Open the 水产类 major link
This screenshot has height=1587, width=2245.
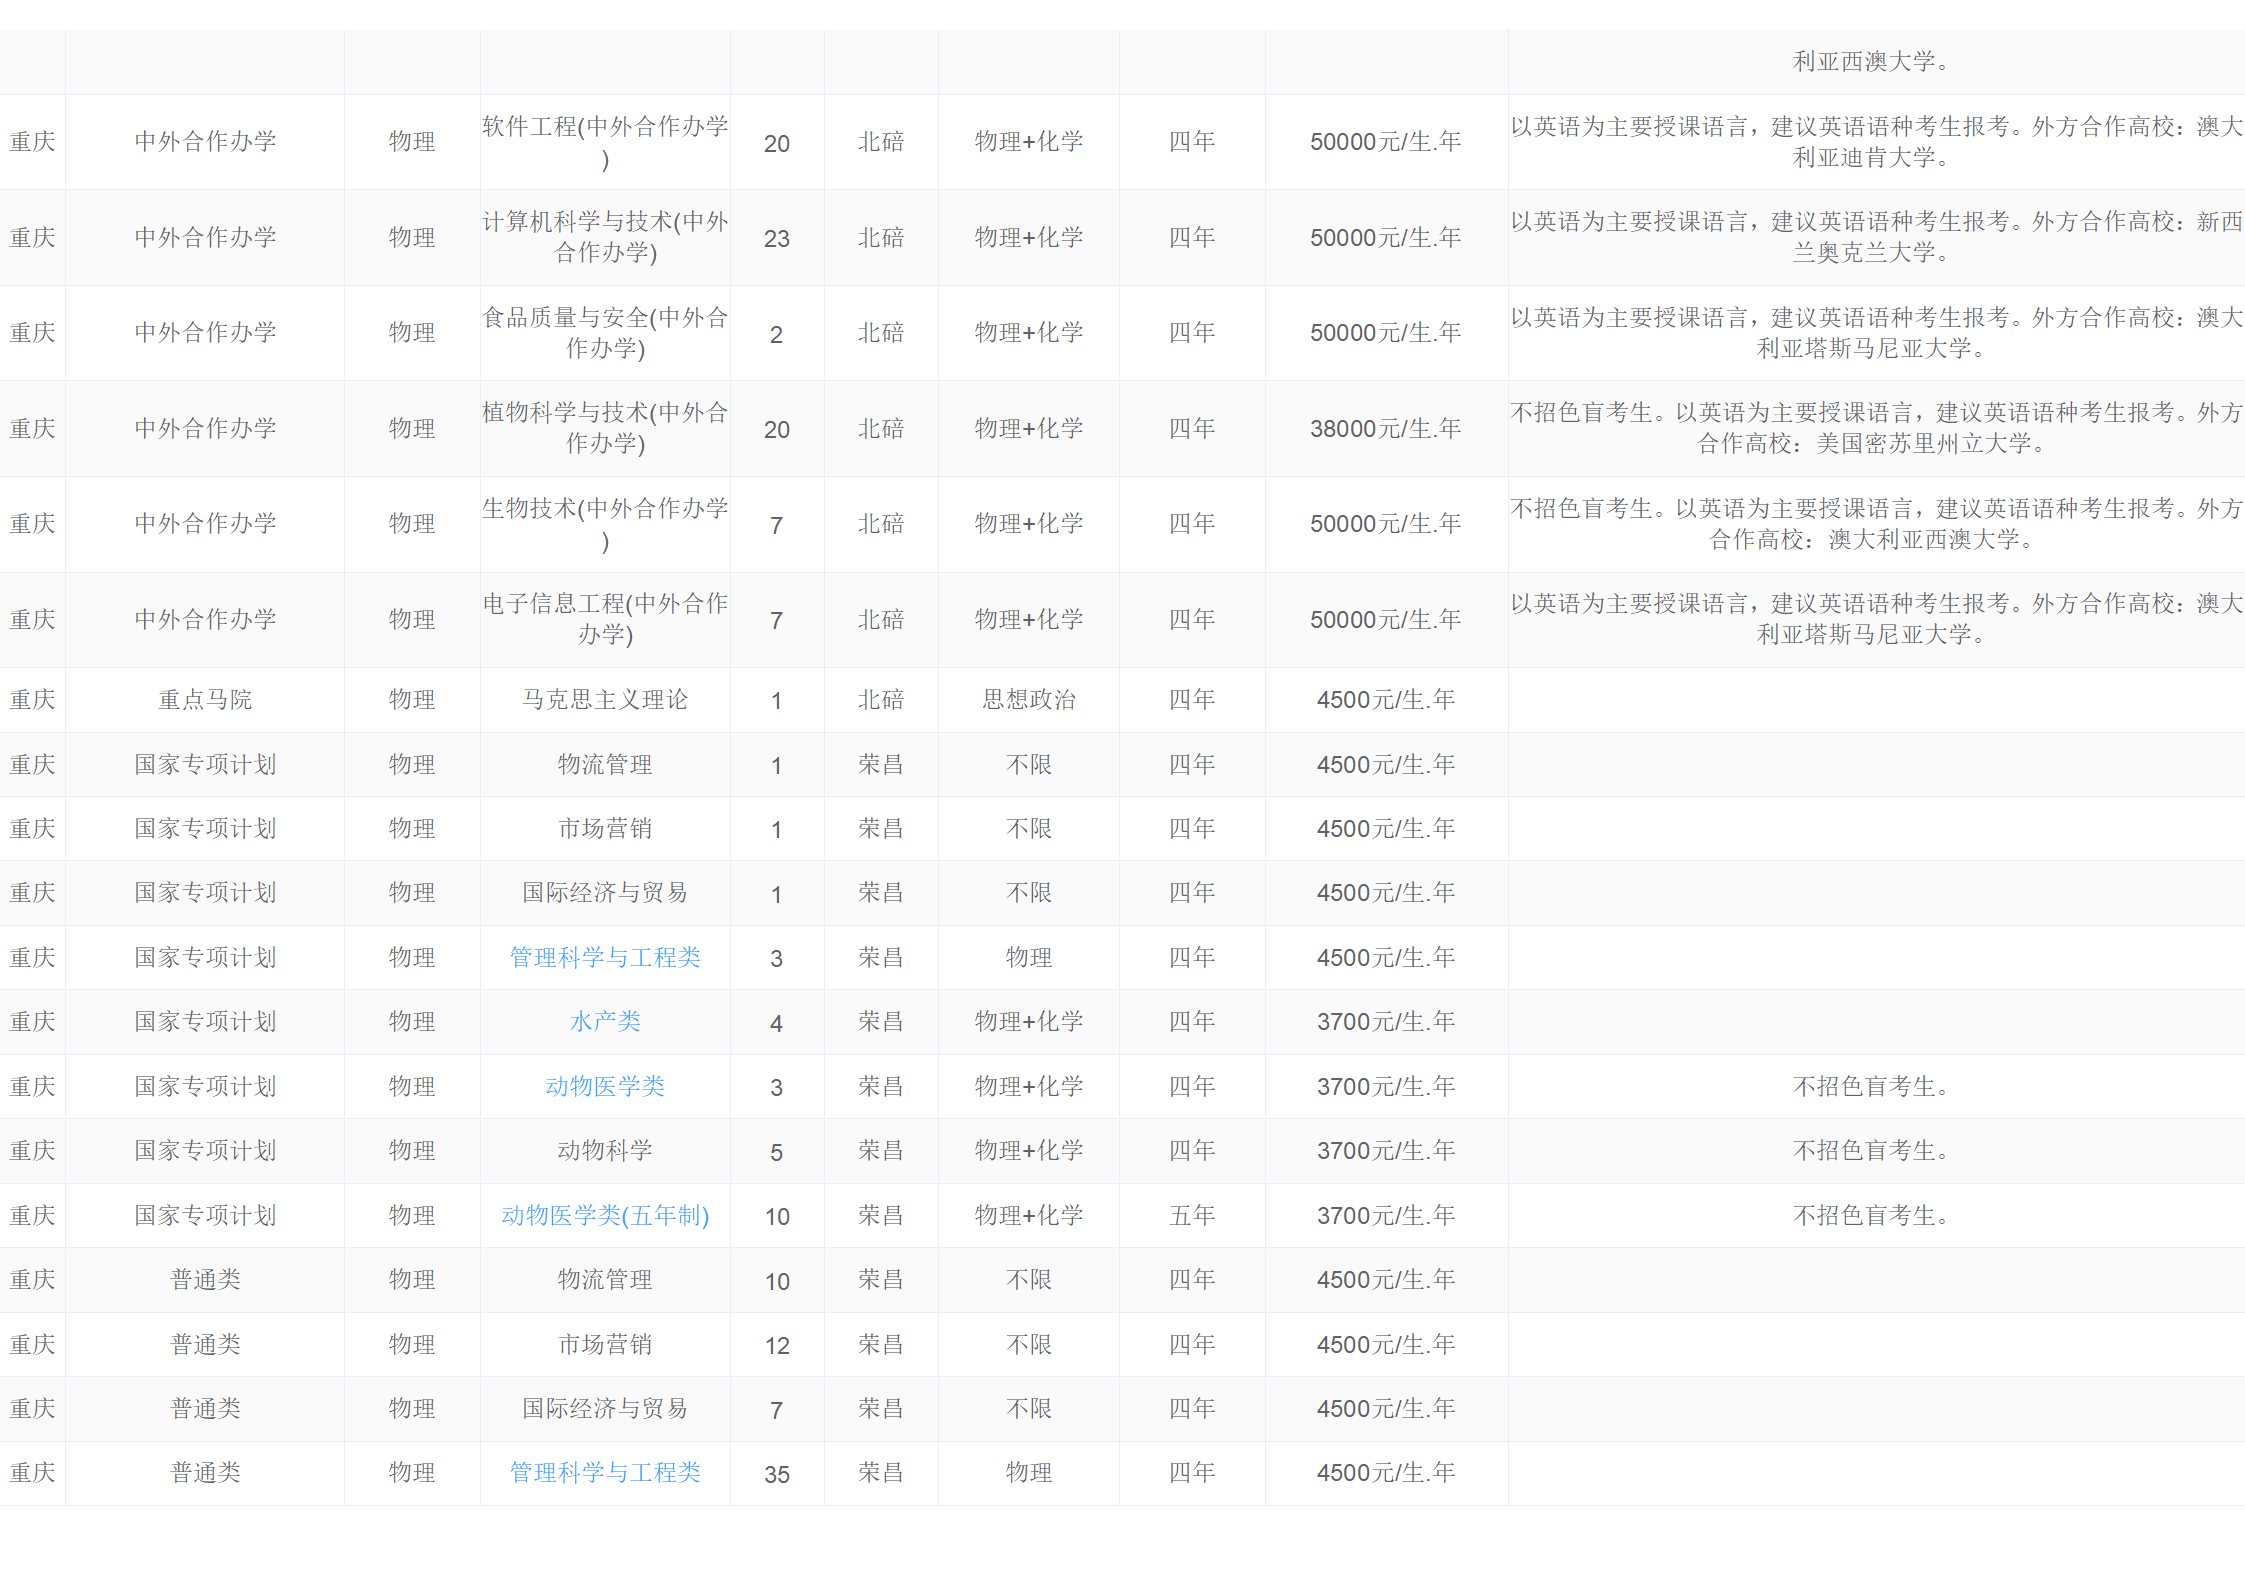tap(605, 1022)
